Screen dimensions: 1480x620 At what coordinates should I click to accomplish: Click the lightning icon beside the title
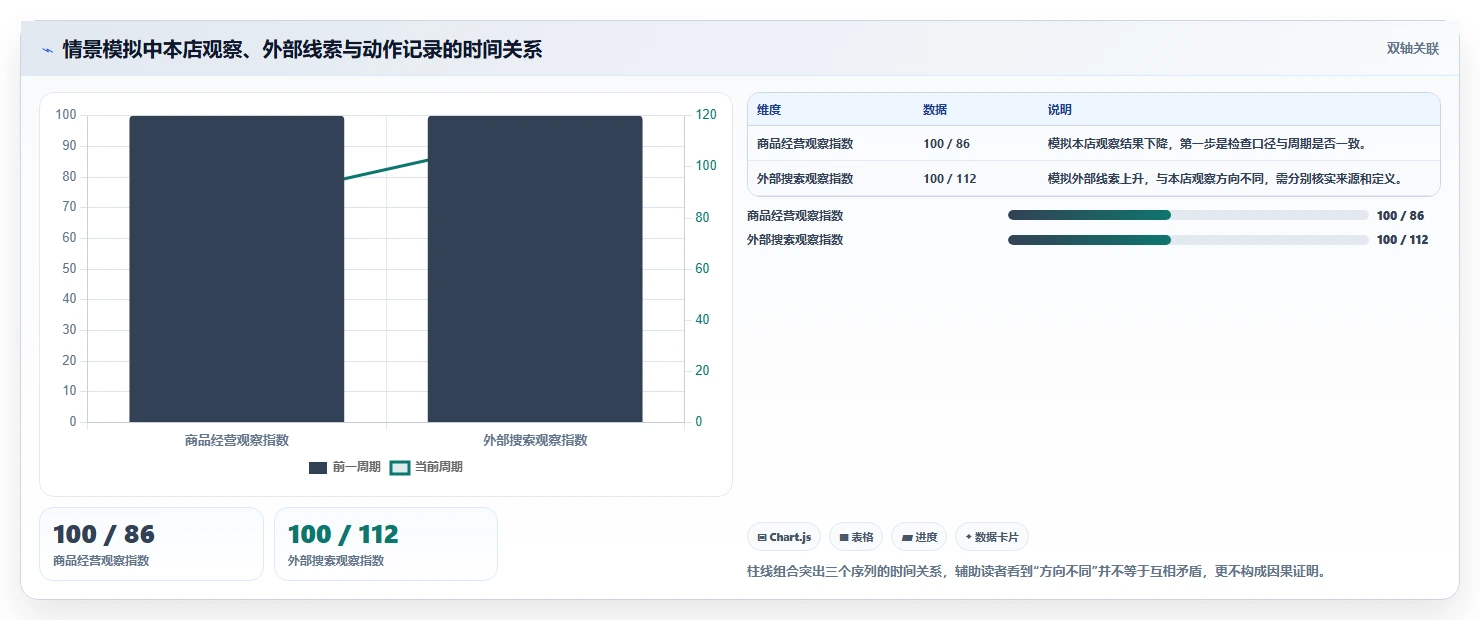pyautogui.click(x=47, y=50)
